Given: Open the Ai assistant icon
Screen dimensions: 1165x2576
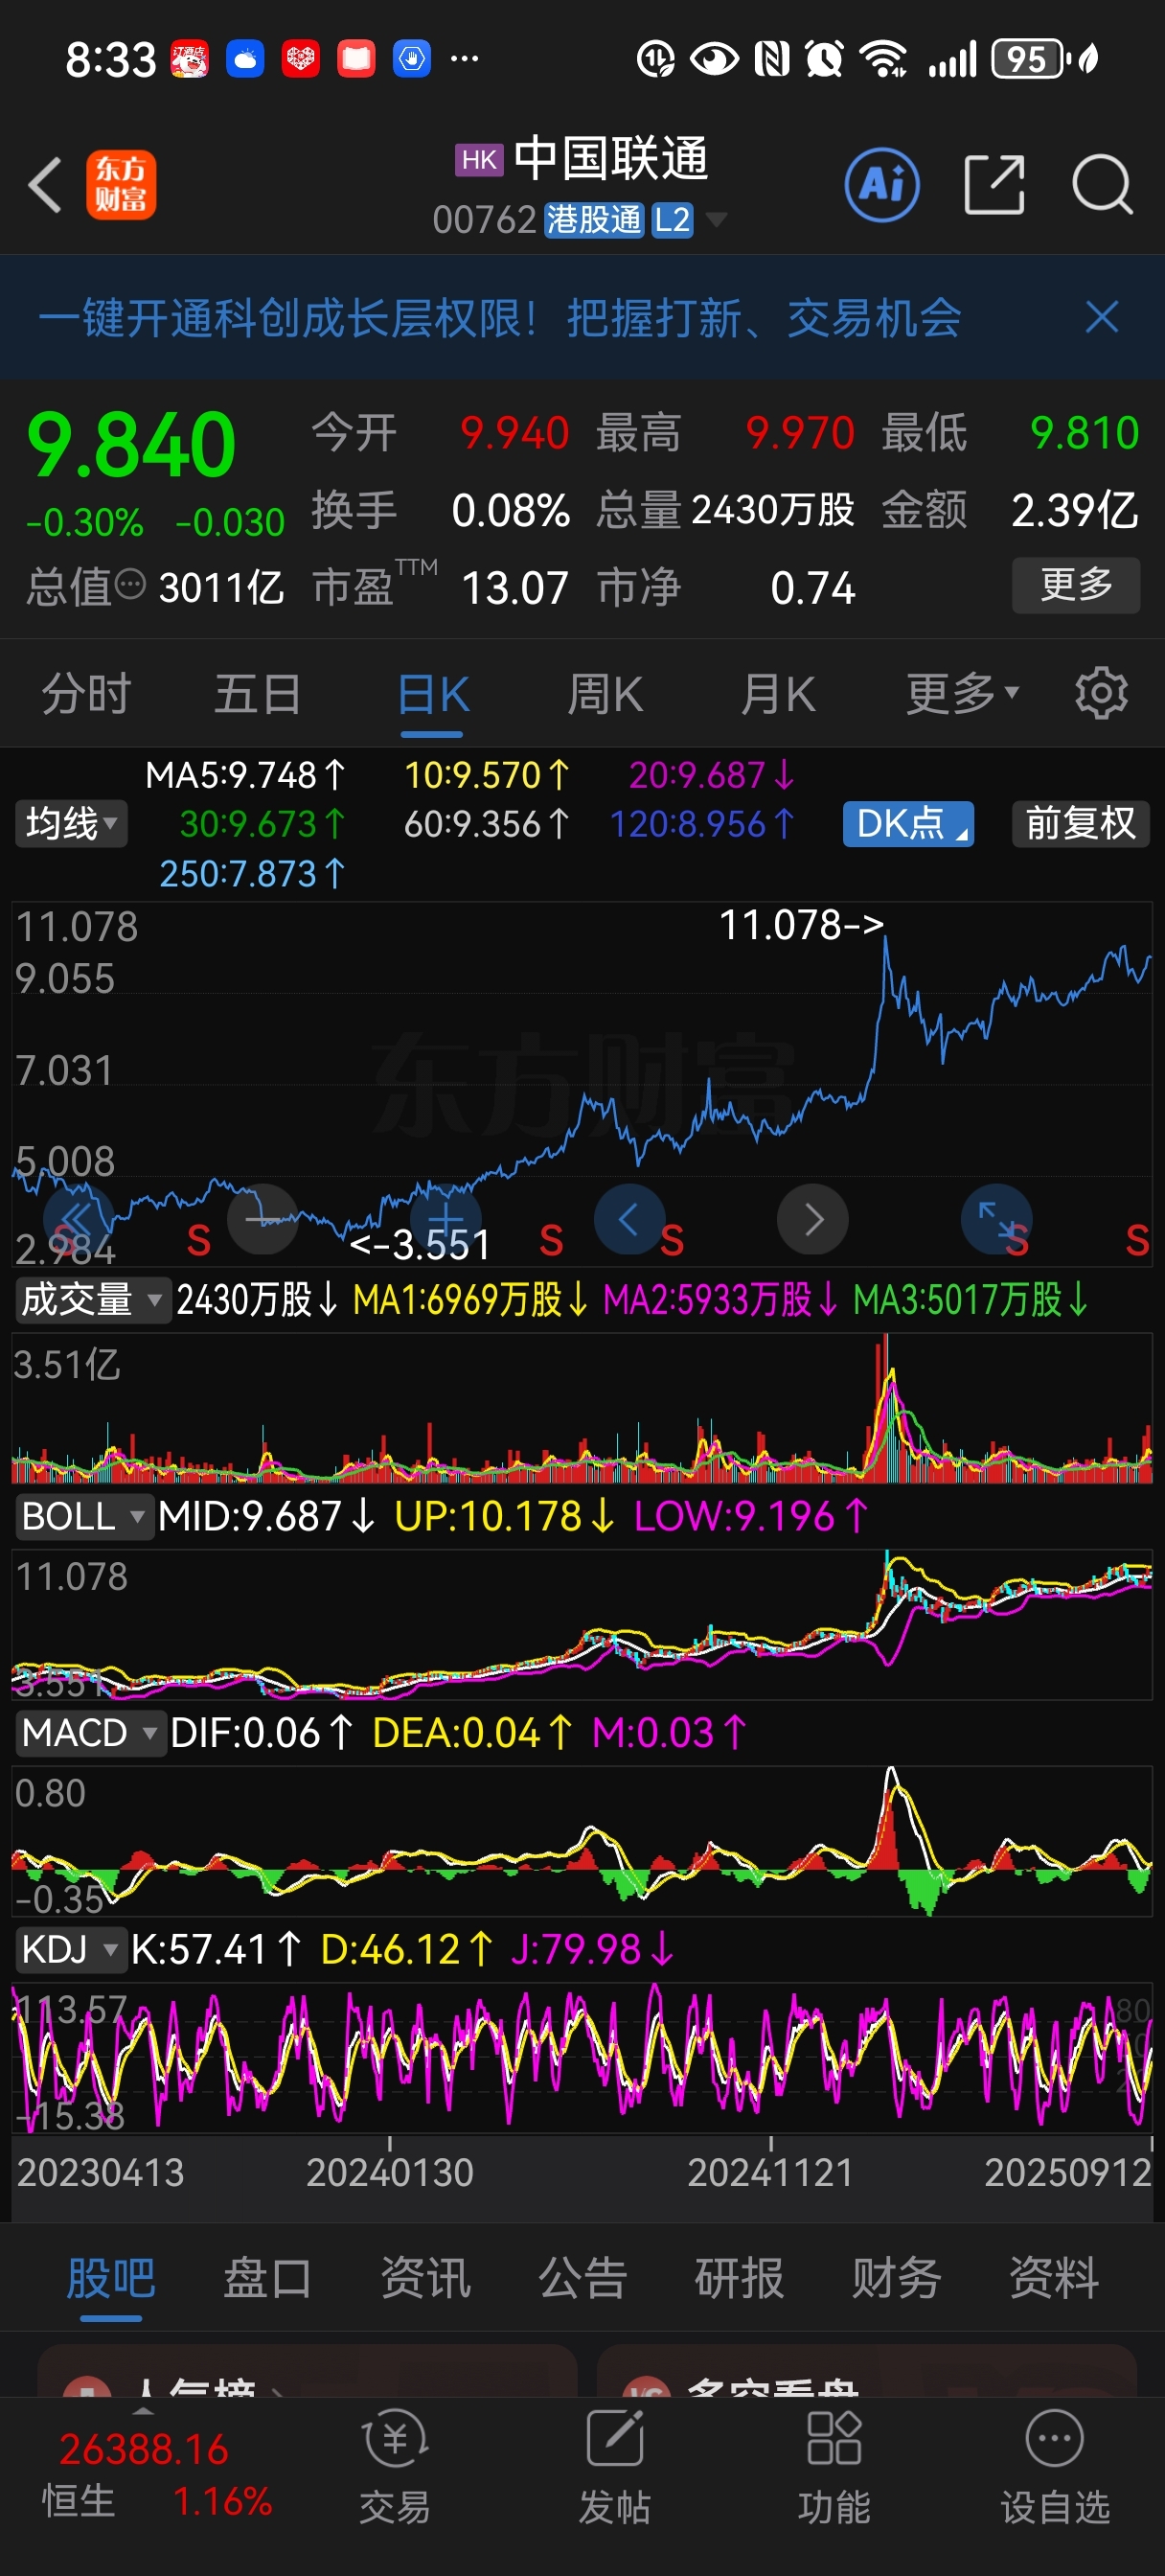Looking at the screenshot, I should coord(882,185).
